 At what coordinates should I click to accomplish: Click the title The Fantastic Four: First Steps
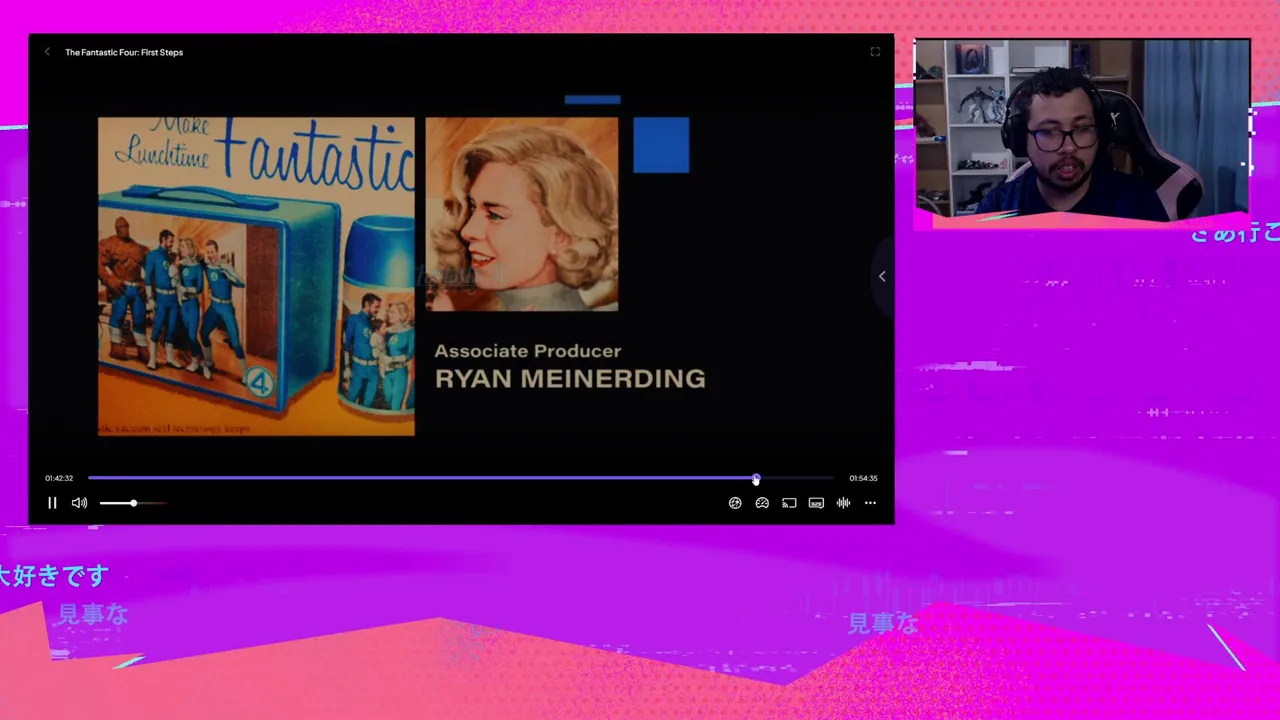(x=124, y=52)
